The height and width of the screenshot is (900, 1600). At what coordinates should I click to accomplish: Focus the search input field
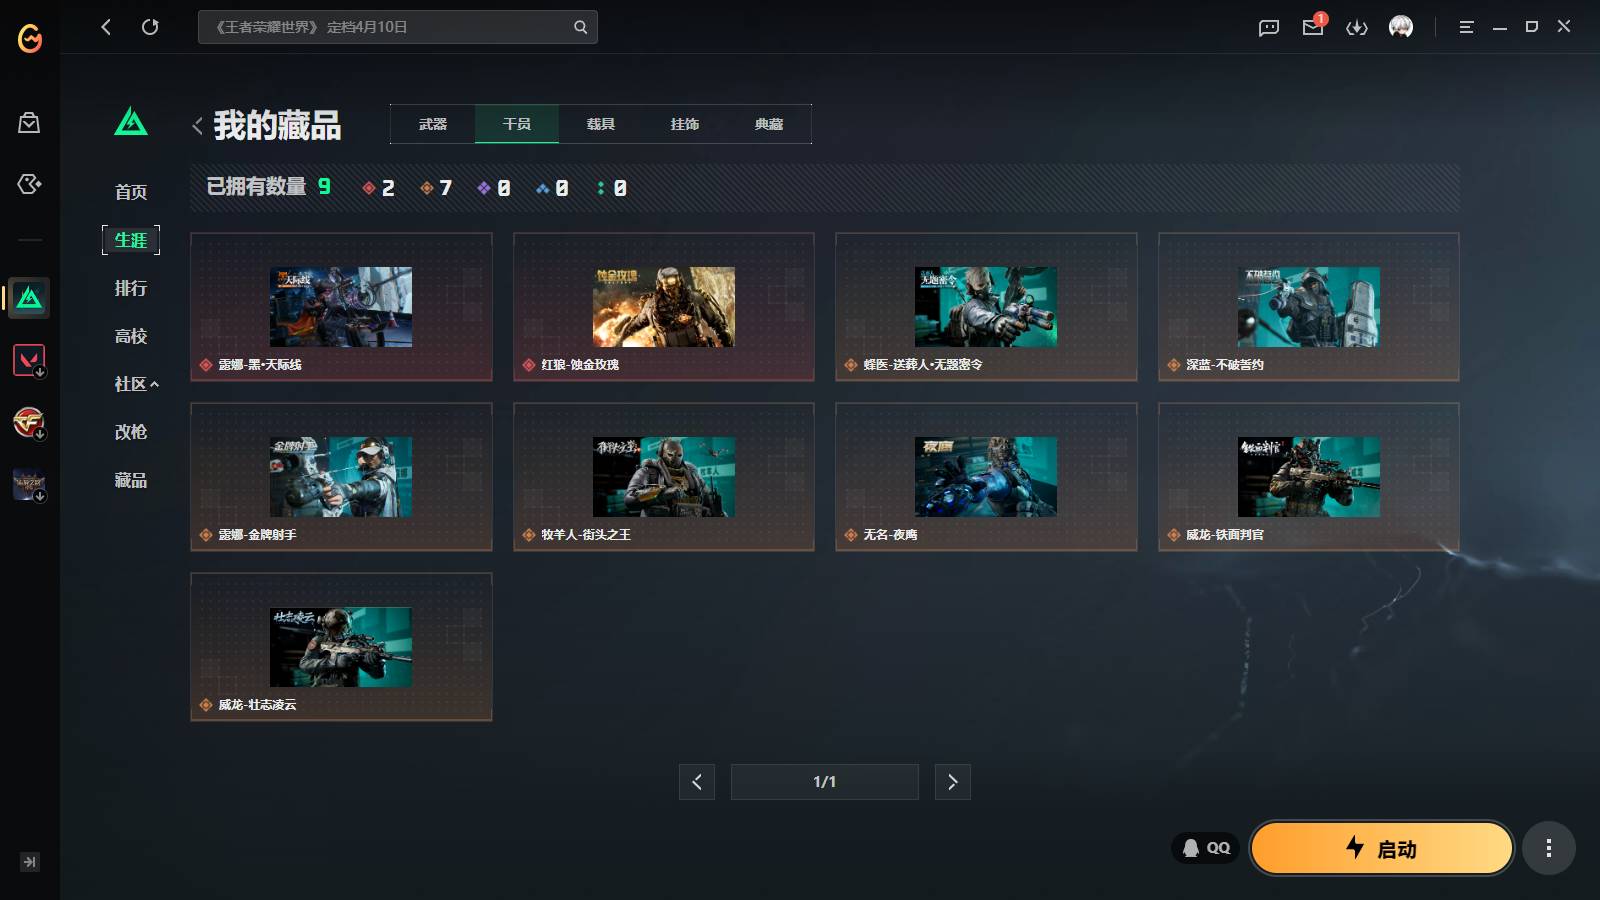388,27
